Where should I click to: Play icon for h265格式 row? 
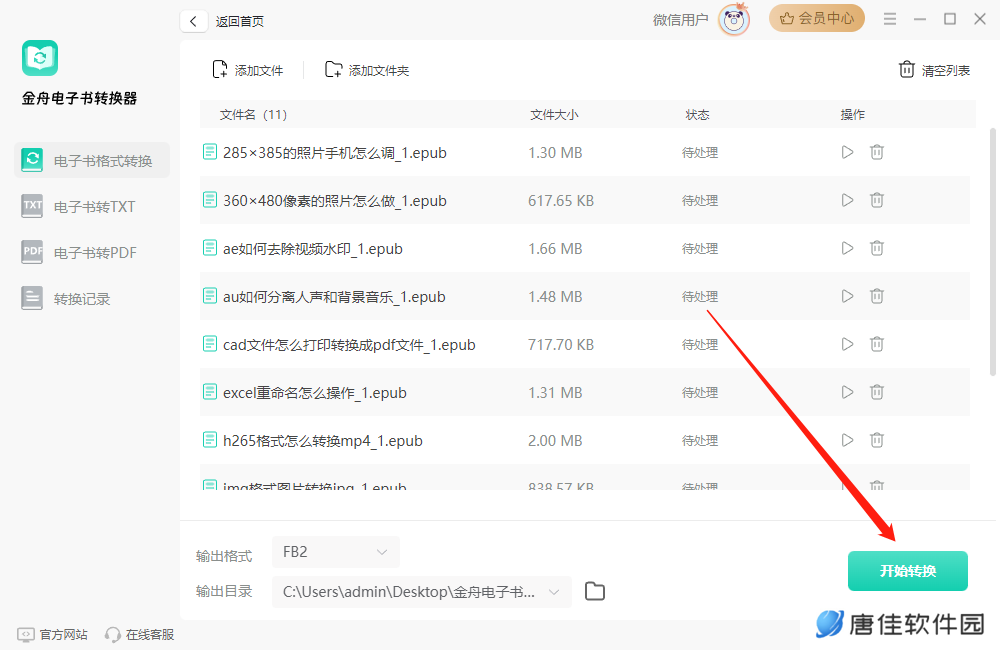[847, 440]
